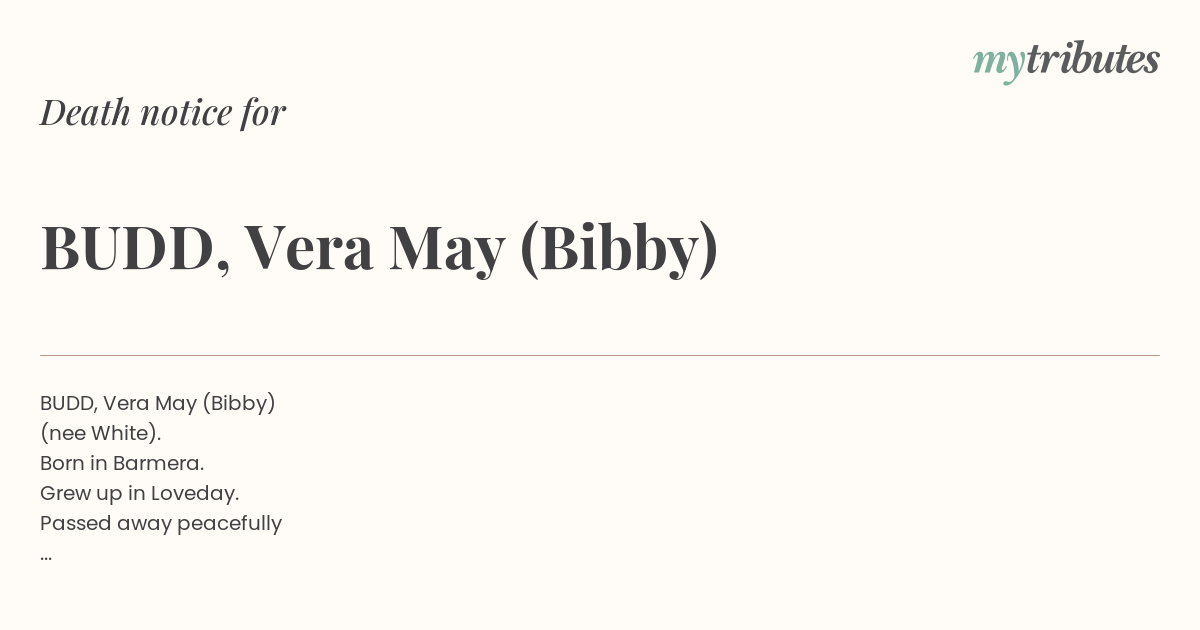Select the "Death notice for" italic caption

163,113
